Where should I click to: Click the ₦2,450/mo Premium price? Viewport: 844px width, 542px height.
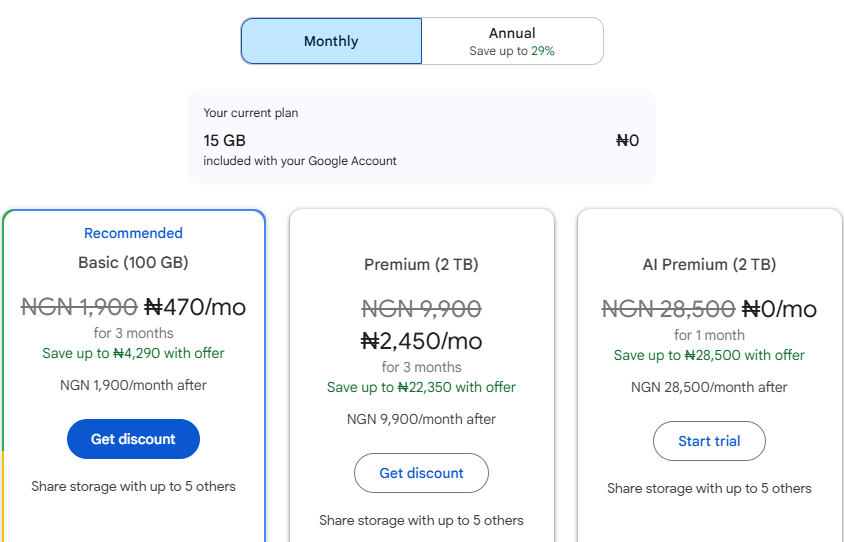[x=421, y=341]
